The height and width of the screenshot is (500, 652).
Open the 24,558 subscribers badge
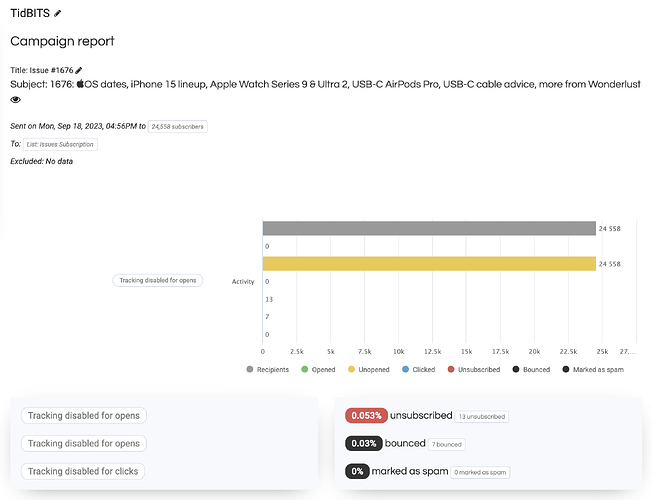click(x=178, y=126)
